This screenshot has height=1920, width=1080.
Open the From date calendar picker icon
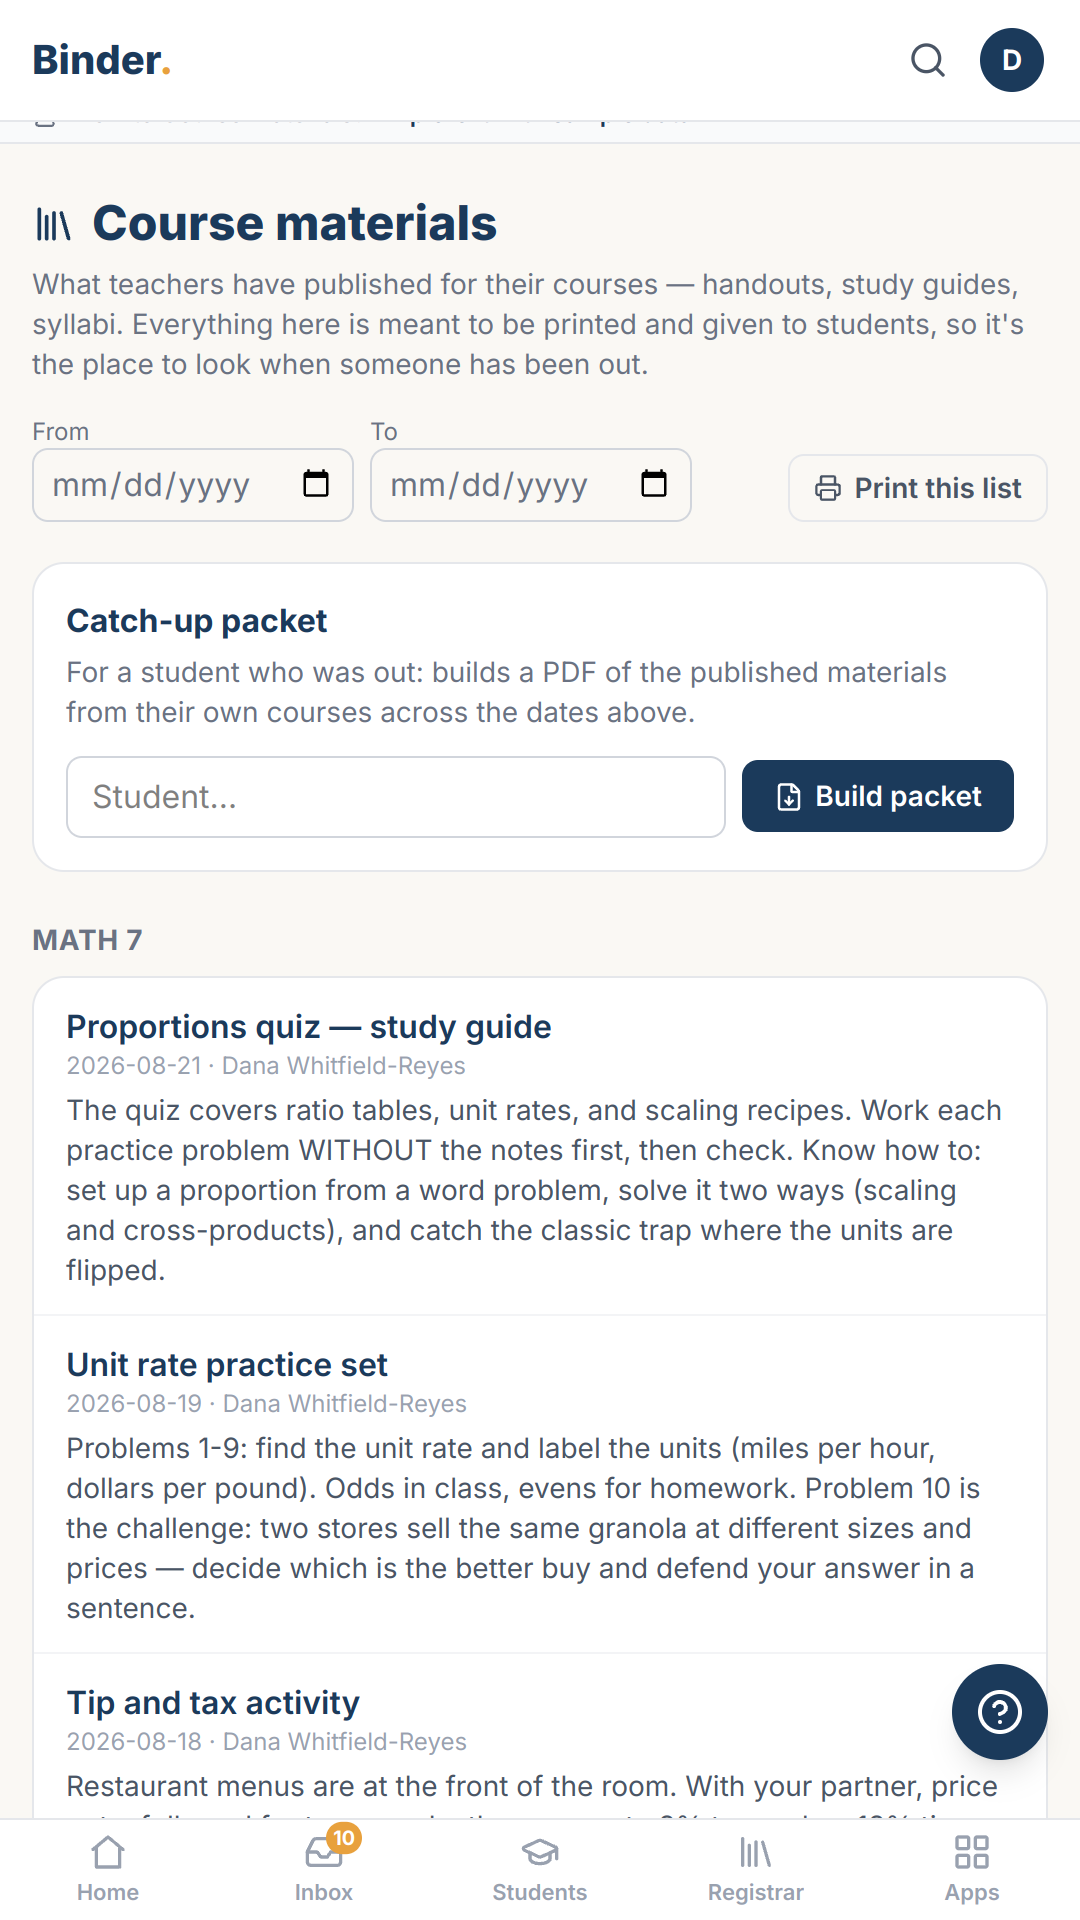316,484
